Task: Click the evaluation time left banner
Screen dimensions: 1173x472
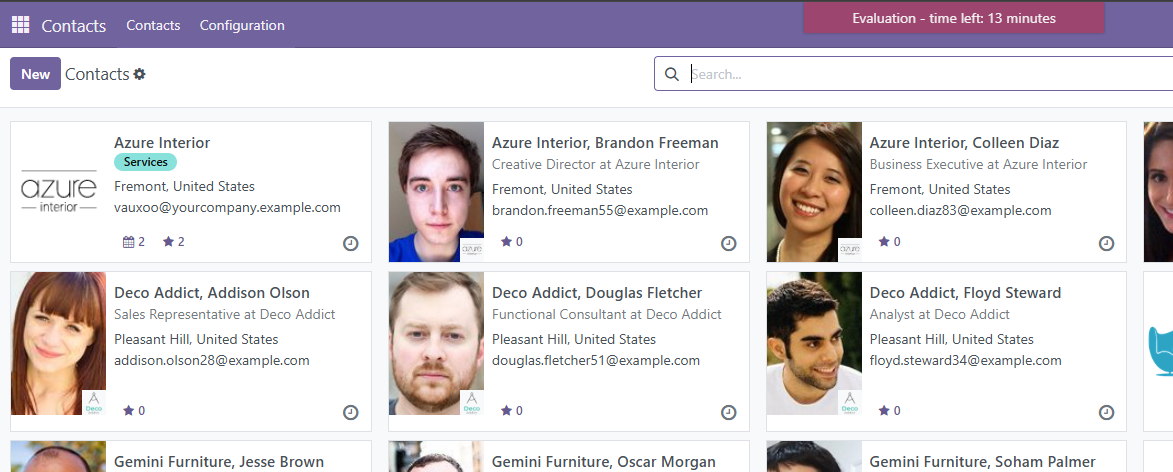Action: coord(954,18)
